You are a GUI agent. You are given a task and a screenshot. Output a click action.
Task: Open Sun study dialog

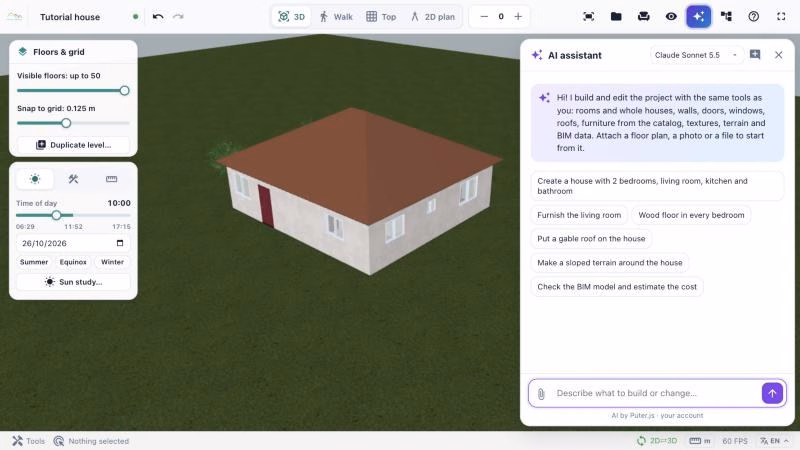click(x=73, y=282)
